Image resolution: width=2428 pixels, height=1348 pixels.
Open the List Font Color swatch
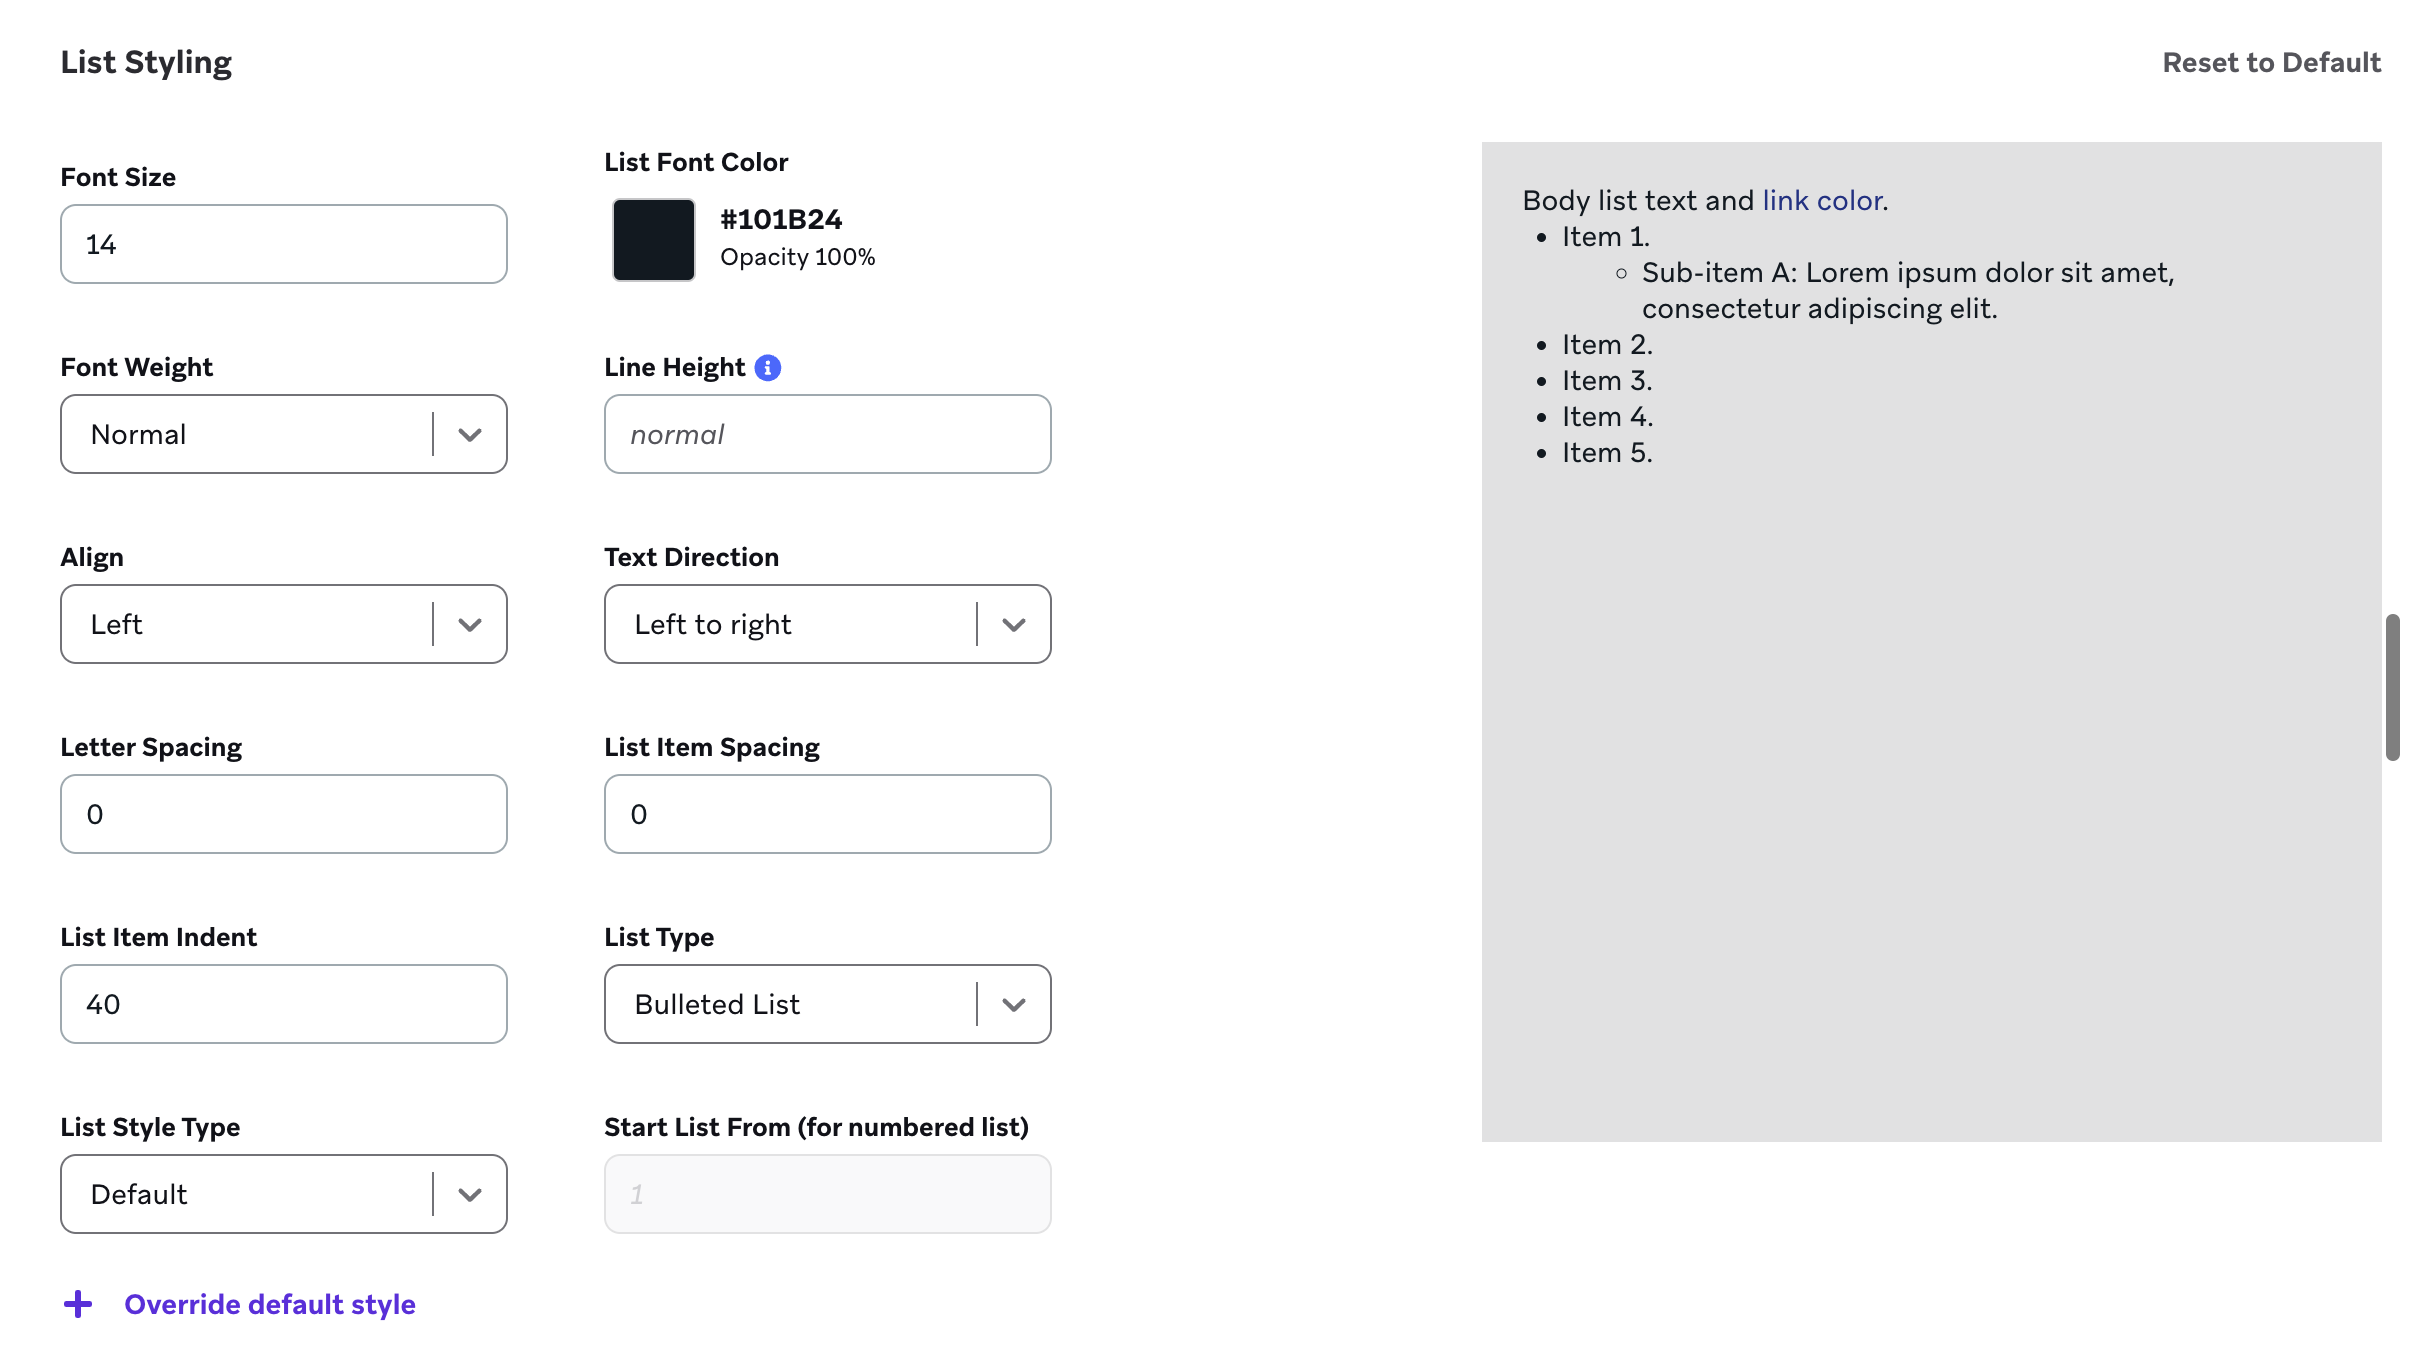pyautogui.click(x=654, y=240)
